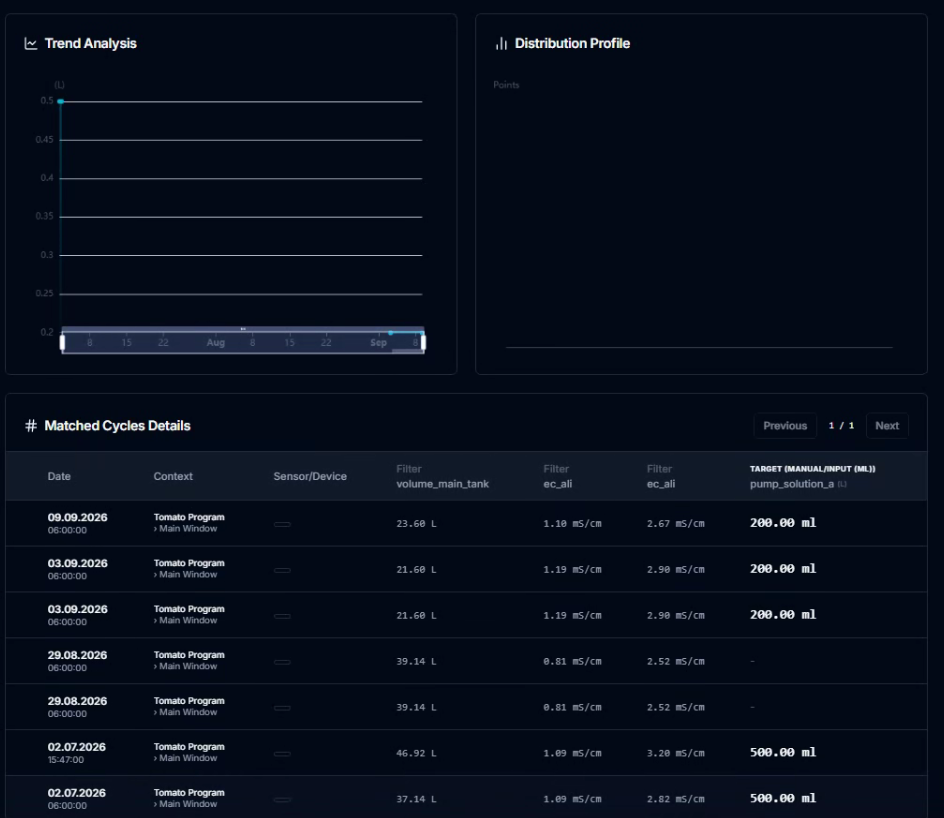The width and height of the screenshot is (944, 818).
Task: Click Tomato Program in the 09.09.2026 row
Action: [189, 517]
